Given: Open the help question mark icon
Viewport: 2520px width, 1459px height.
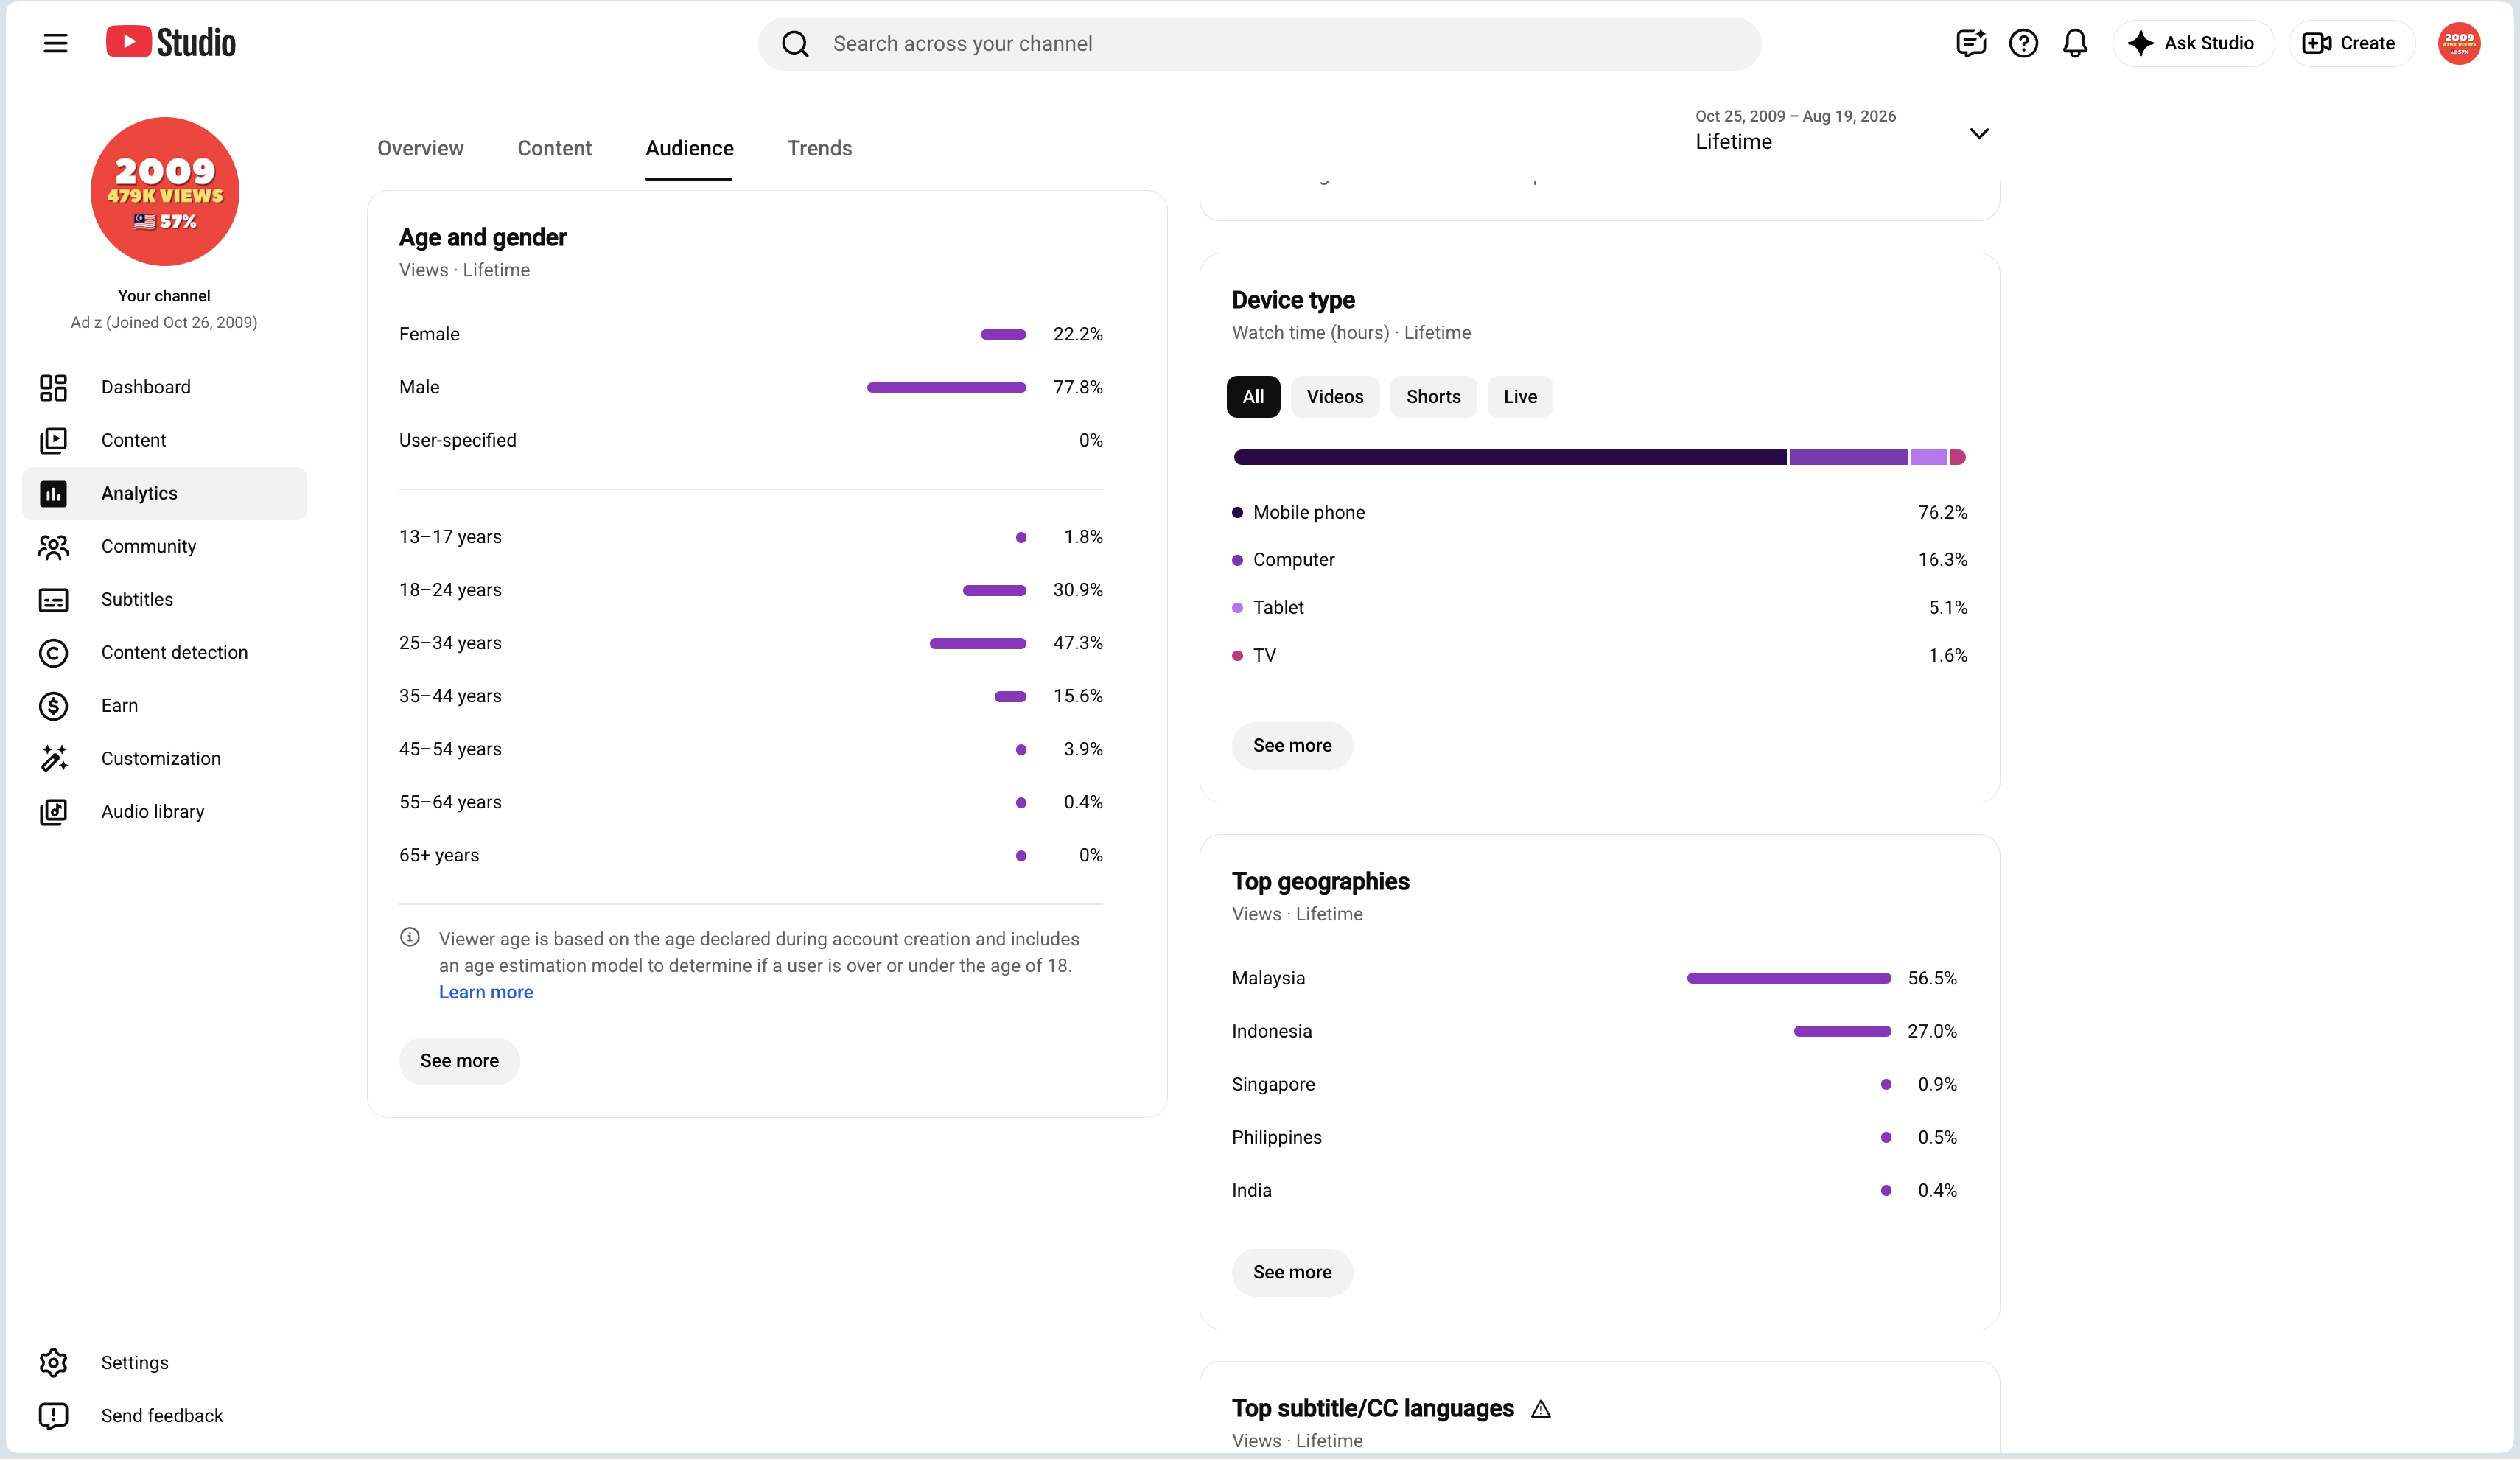Looking at the screenshot, I should (2023, 43).
